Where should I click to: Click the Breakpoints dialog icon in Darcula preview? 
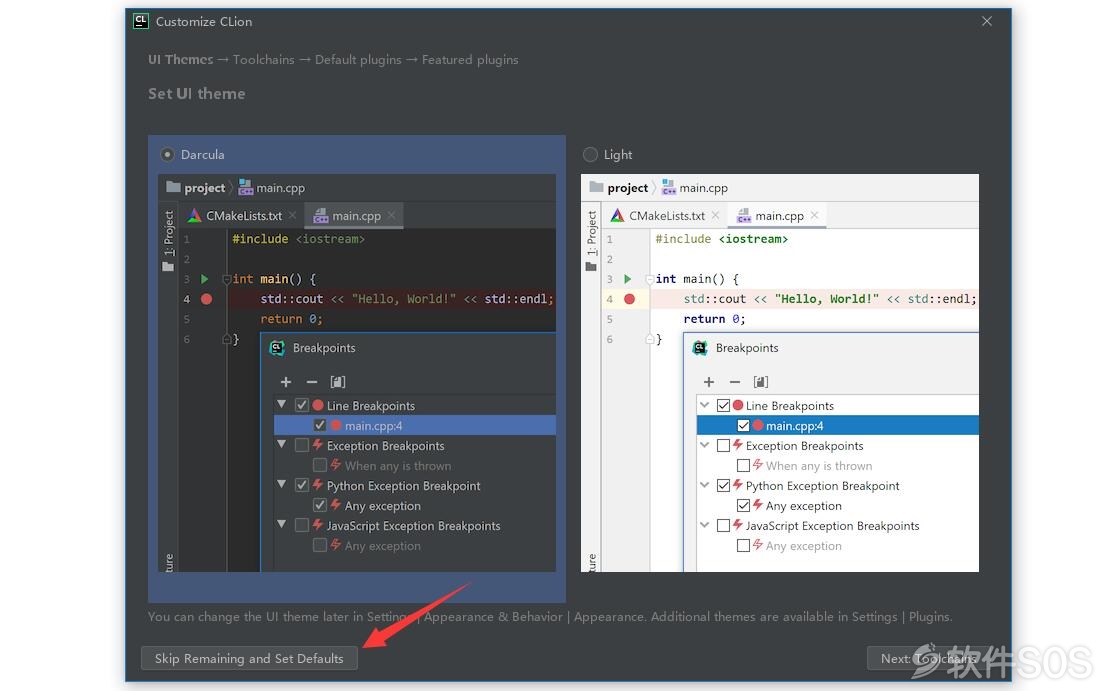coord(277,347)
